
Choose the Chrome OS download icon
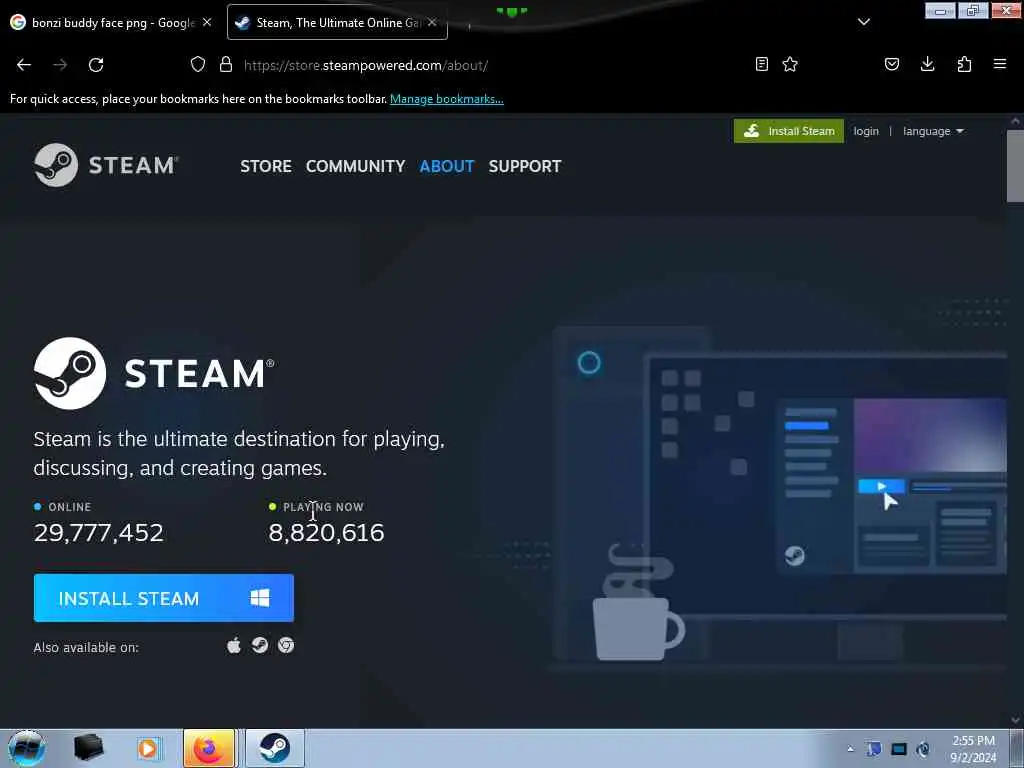(286, 645)
